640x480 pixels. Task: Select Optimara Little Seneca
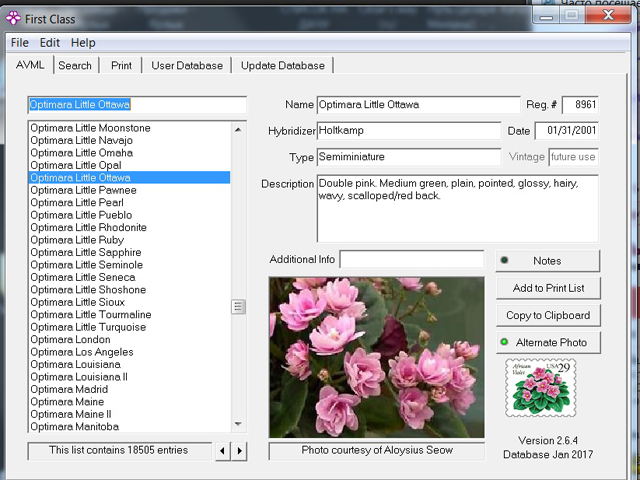click(x=130, y=277)
